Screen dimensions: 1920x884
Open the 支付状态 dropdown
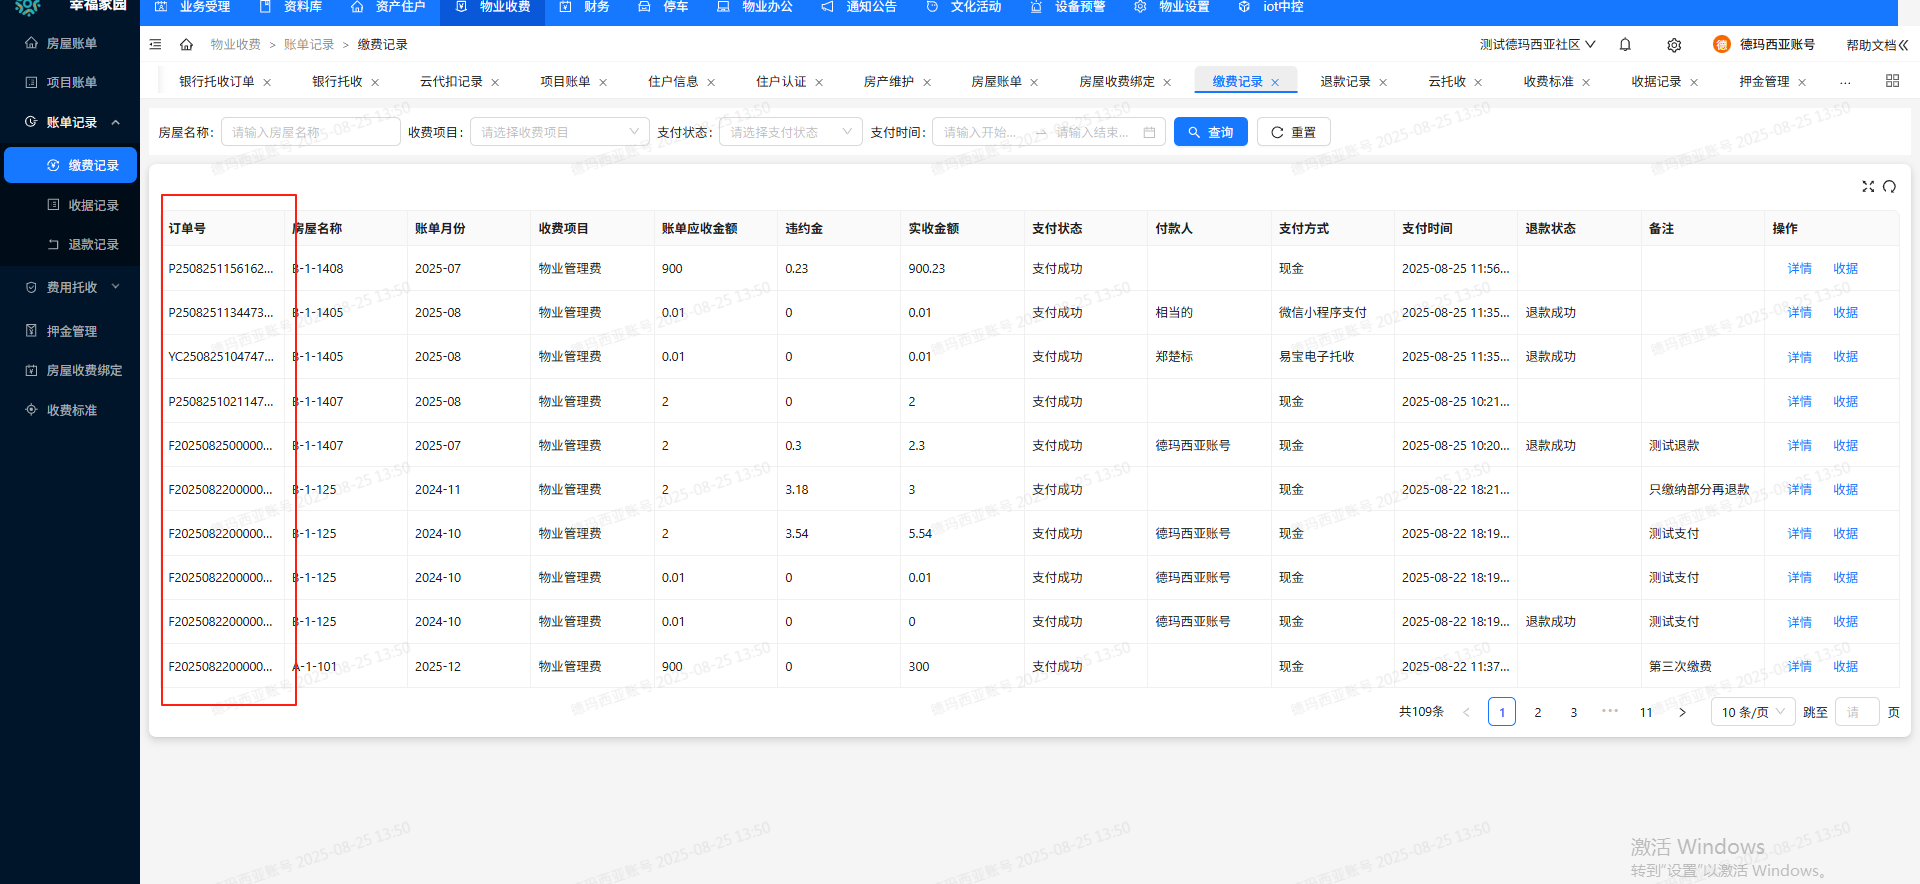(790, 132)
